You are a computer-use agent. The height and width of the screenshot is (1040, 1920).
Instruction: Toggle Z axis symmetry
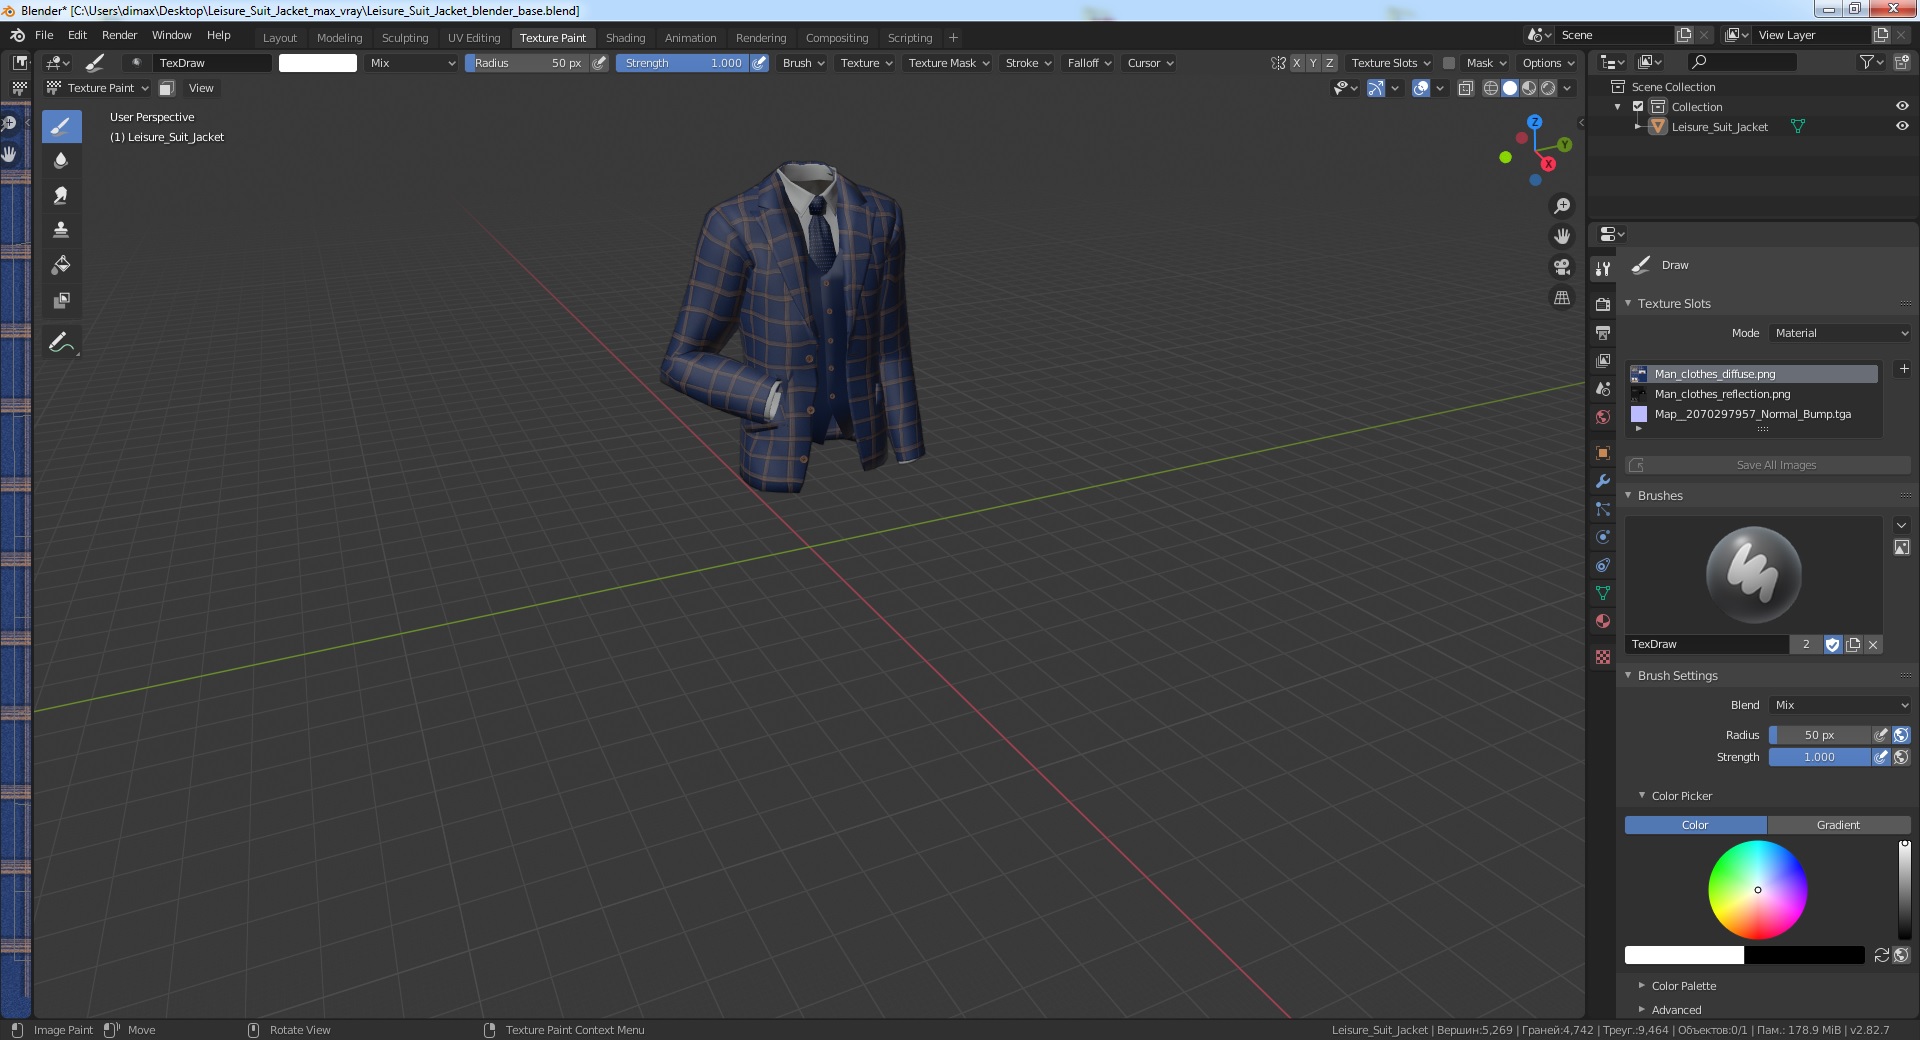(1329, 63)
